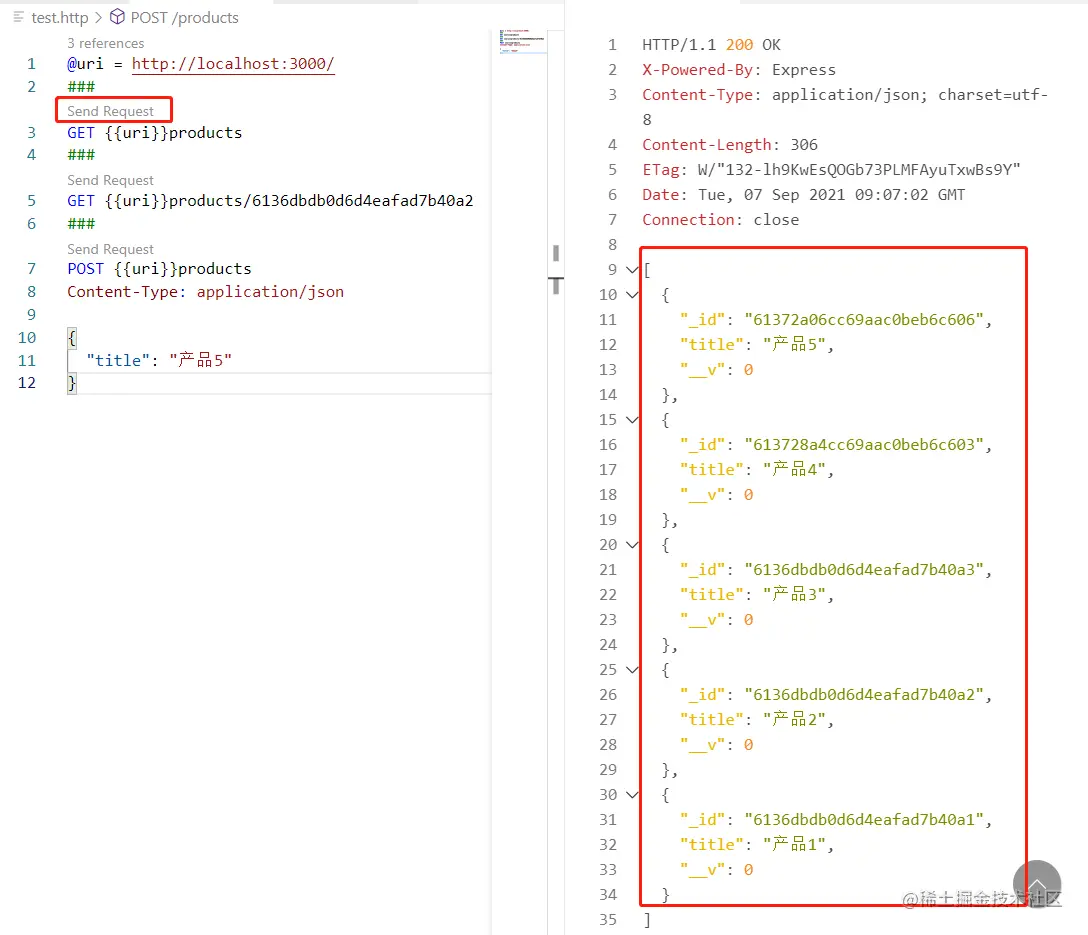Select POST /products breadcrumb item
Screen dimensions: 1088x935
(x=185, y=17)
